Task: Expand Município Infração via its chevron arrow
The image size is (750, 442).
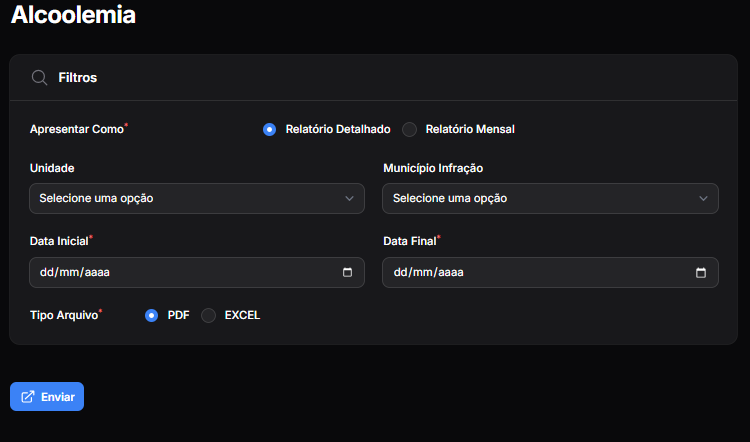Action: tap(703, 198)
